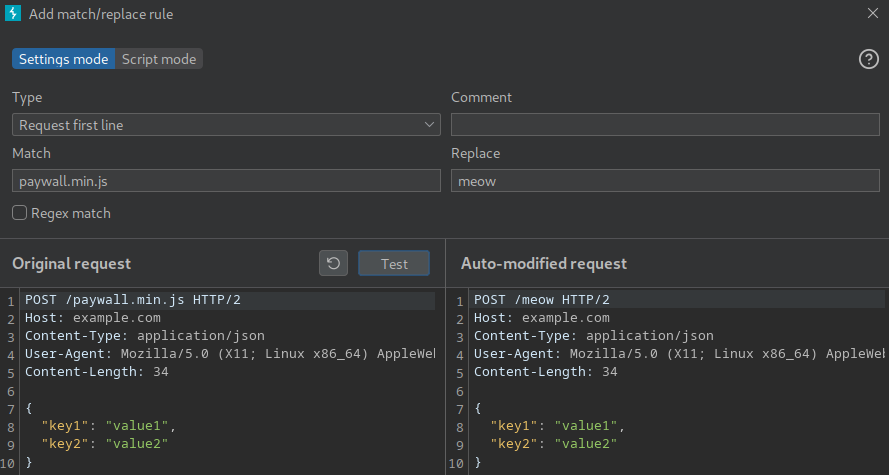Click the "key1": "value1" line in the Auto-modified request

click(557, 426)
